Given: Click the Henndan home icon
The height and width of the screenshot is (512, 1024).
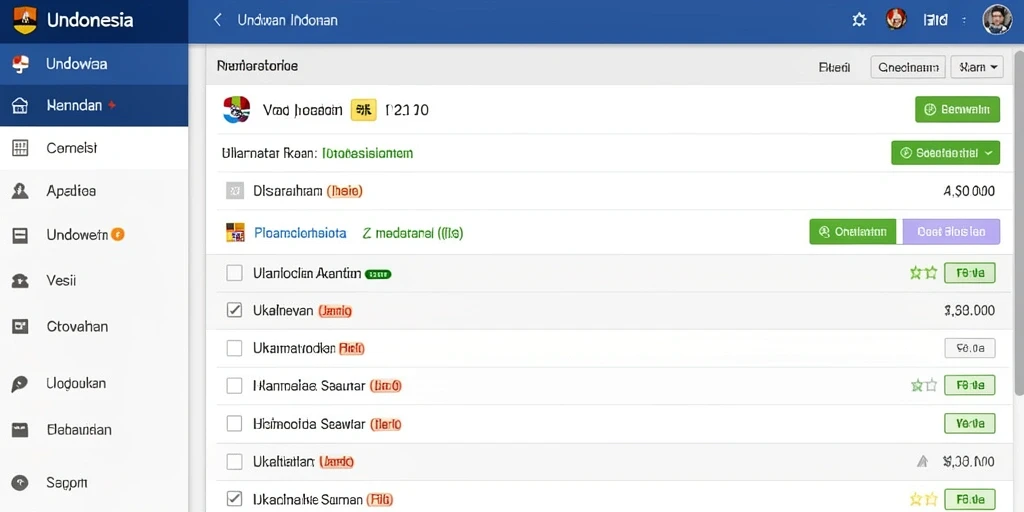Looking at the screenshot, I should pos(20,105).
